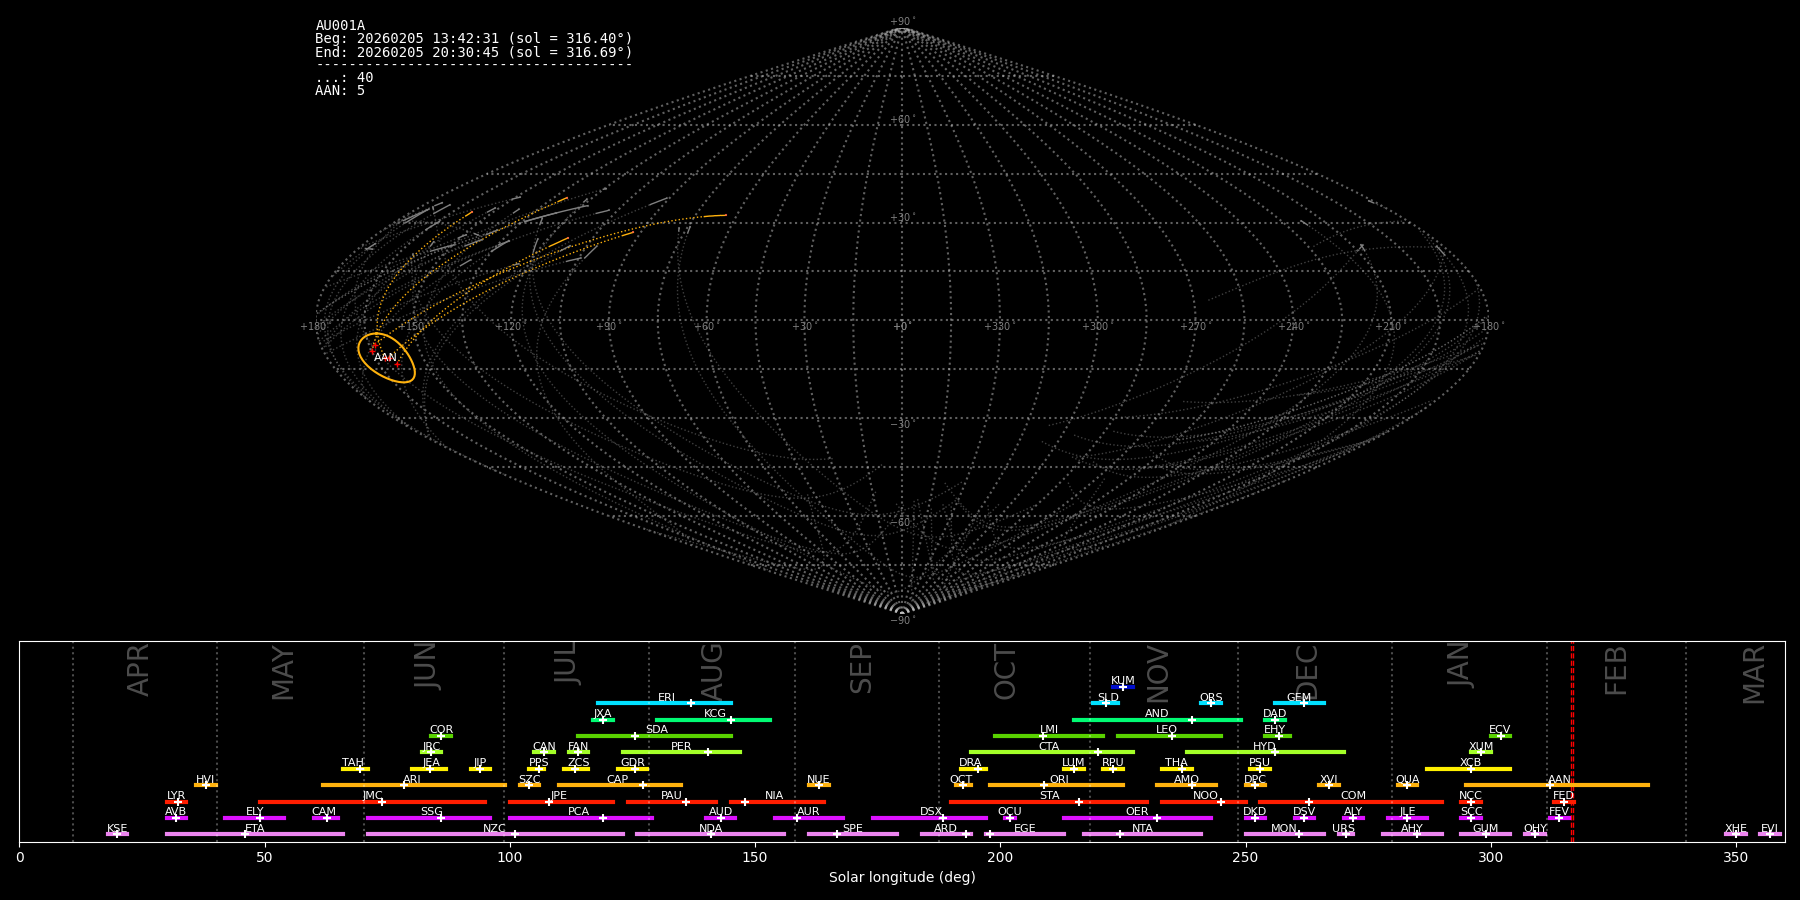Image resolution: width=1800 pixels, height=900 pixels.
Task: Select the STA shower label
Action: pos(1050,796)
